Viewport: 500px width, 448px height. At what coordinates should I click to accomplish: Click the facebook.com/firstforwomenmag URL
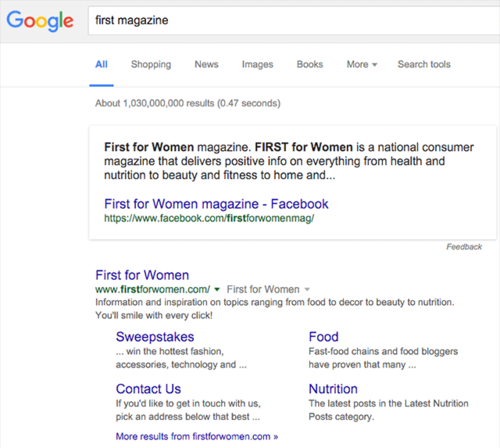[x=209, y=219]
